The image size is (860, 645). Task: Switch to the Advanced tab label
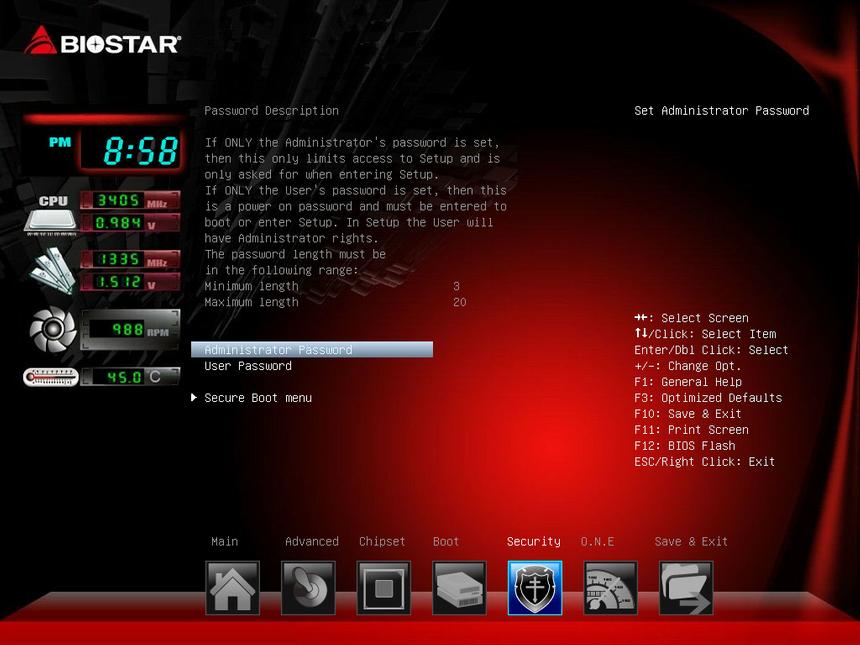312,541
